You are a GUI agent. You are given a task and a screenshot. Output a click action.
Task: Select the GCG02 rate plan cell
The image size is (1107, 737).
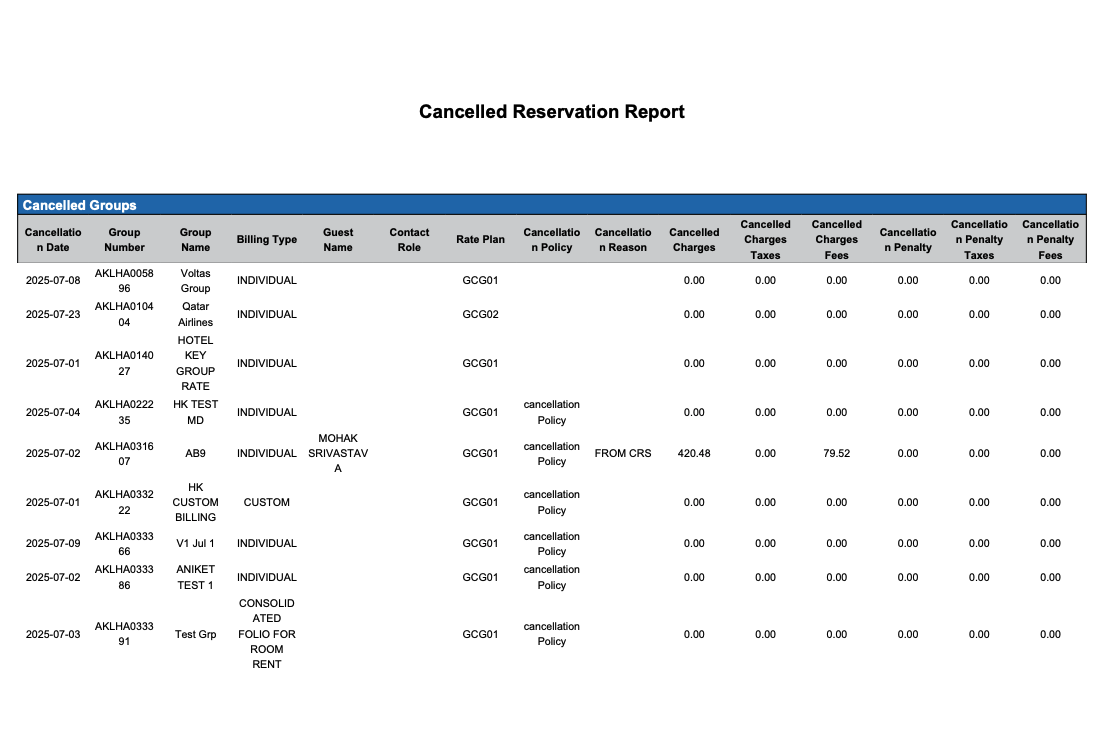pyautogui.click(x=480, y=314)
